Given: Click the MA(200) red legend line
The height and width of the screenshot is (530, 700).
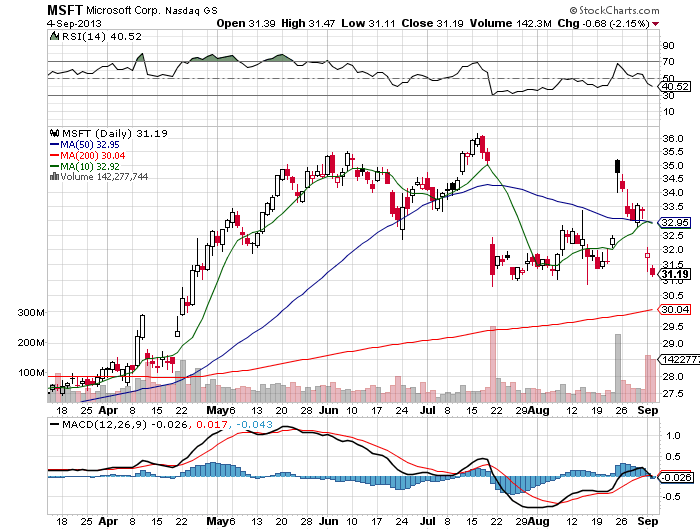Looking at the screenshot, I should tap(54, 155).
